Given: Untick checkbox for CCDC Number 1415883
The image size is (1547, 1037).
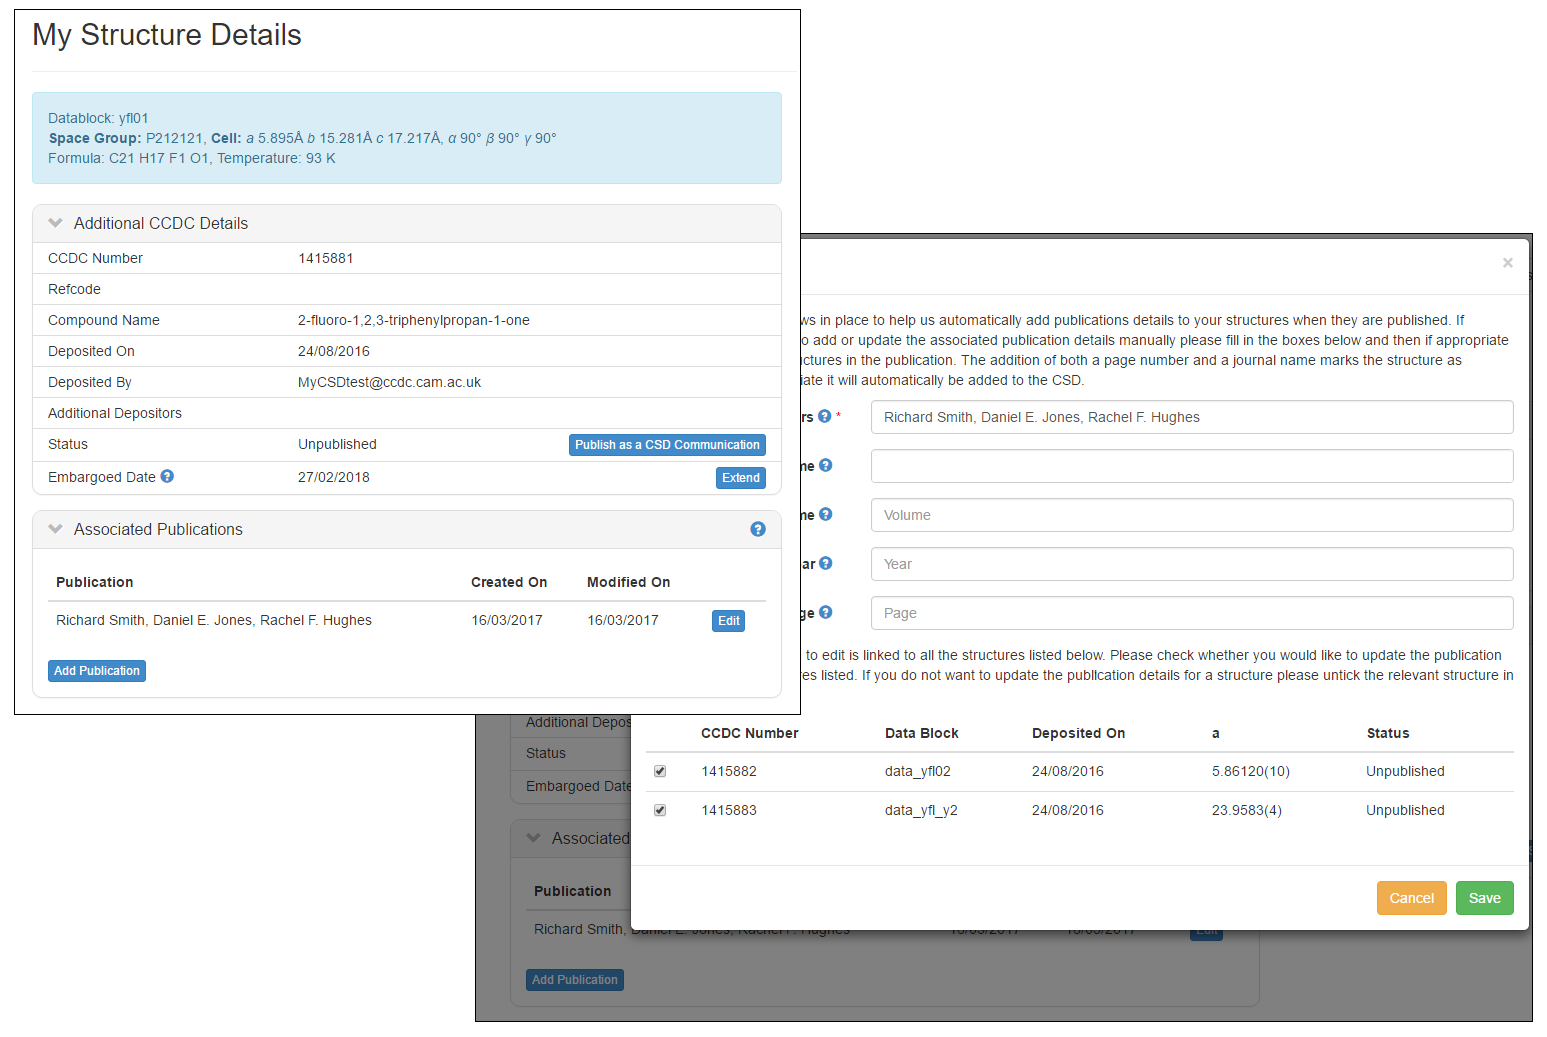Looking at the screenshot, I should [x=660, y=810].
